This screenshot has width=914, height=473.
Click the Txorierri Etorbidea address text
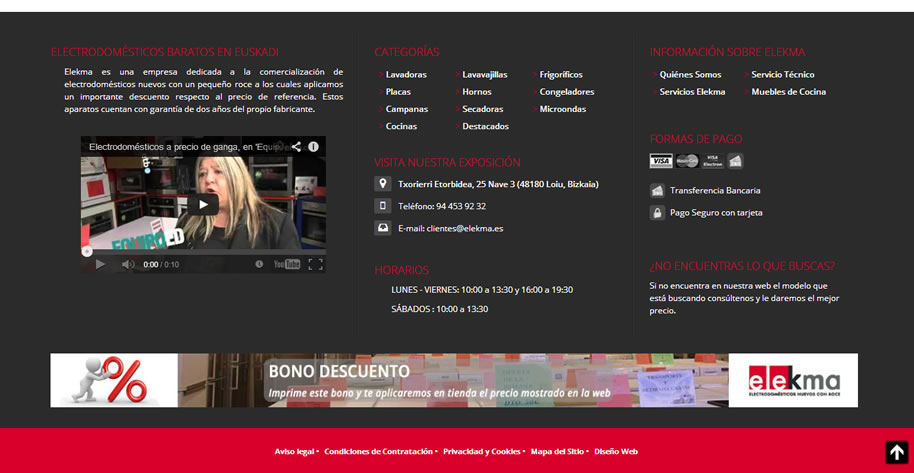pos(498,184)
